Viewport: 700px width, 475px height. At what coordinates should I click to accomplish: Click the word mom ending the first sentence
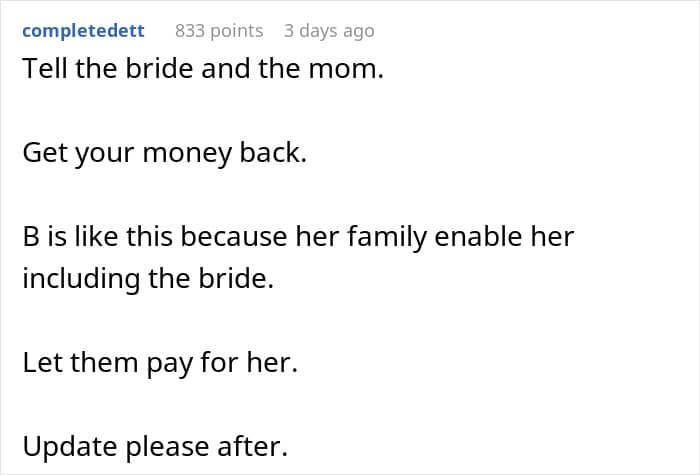tap(346, 68)
